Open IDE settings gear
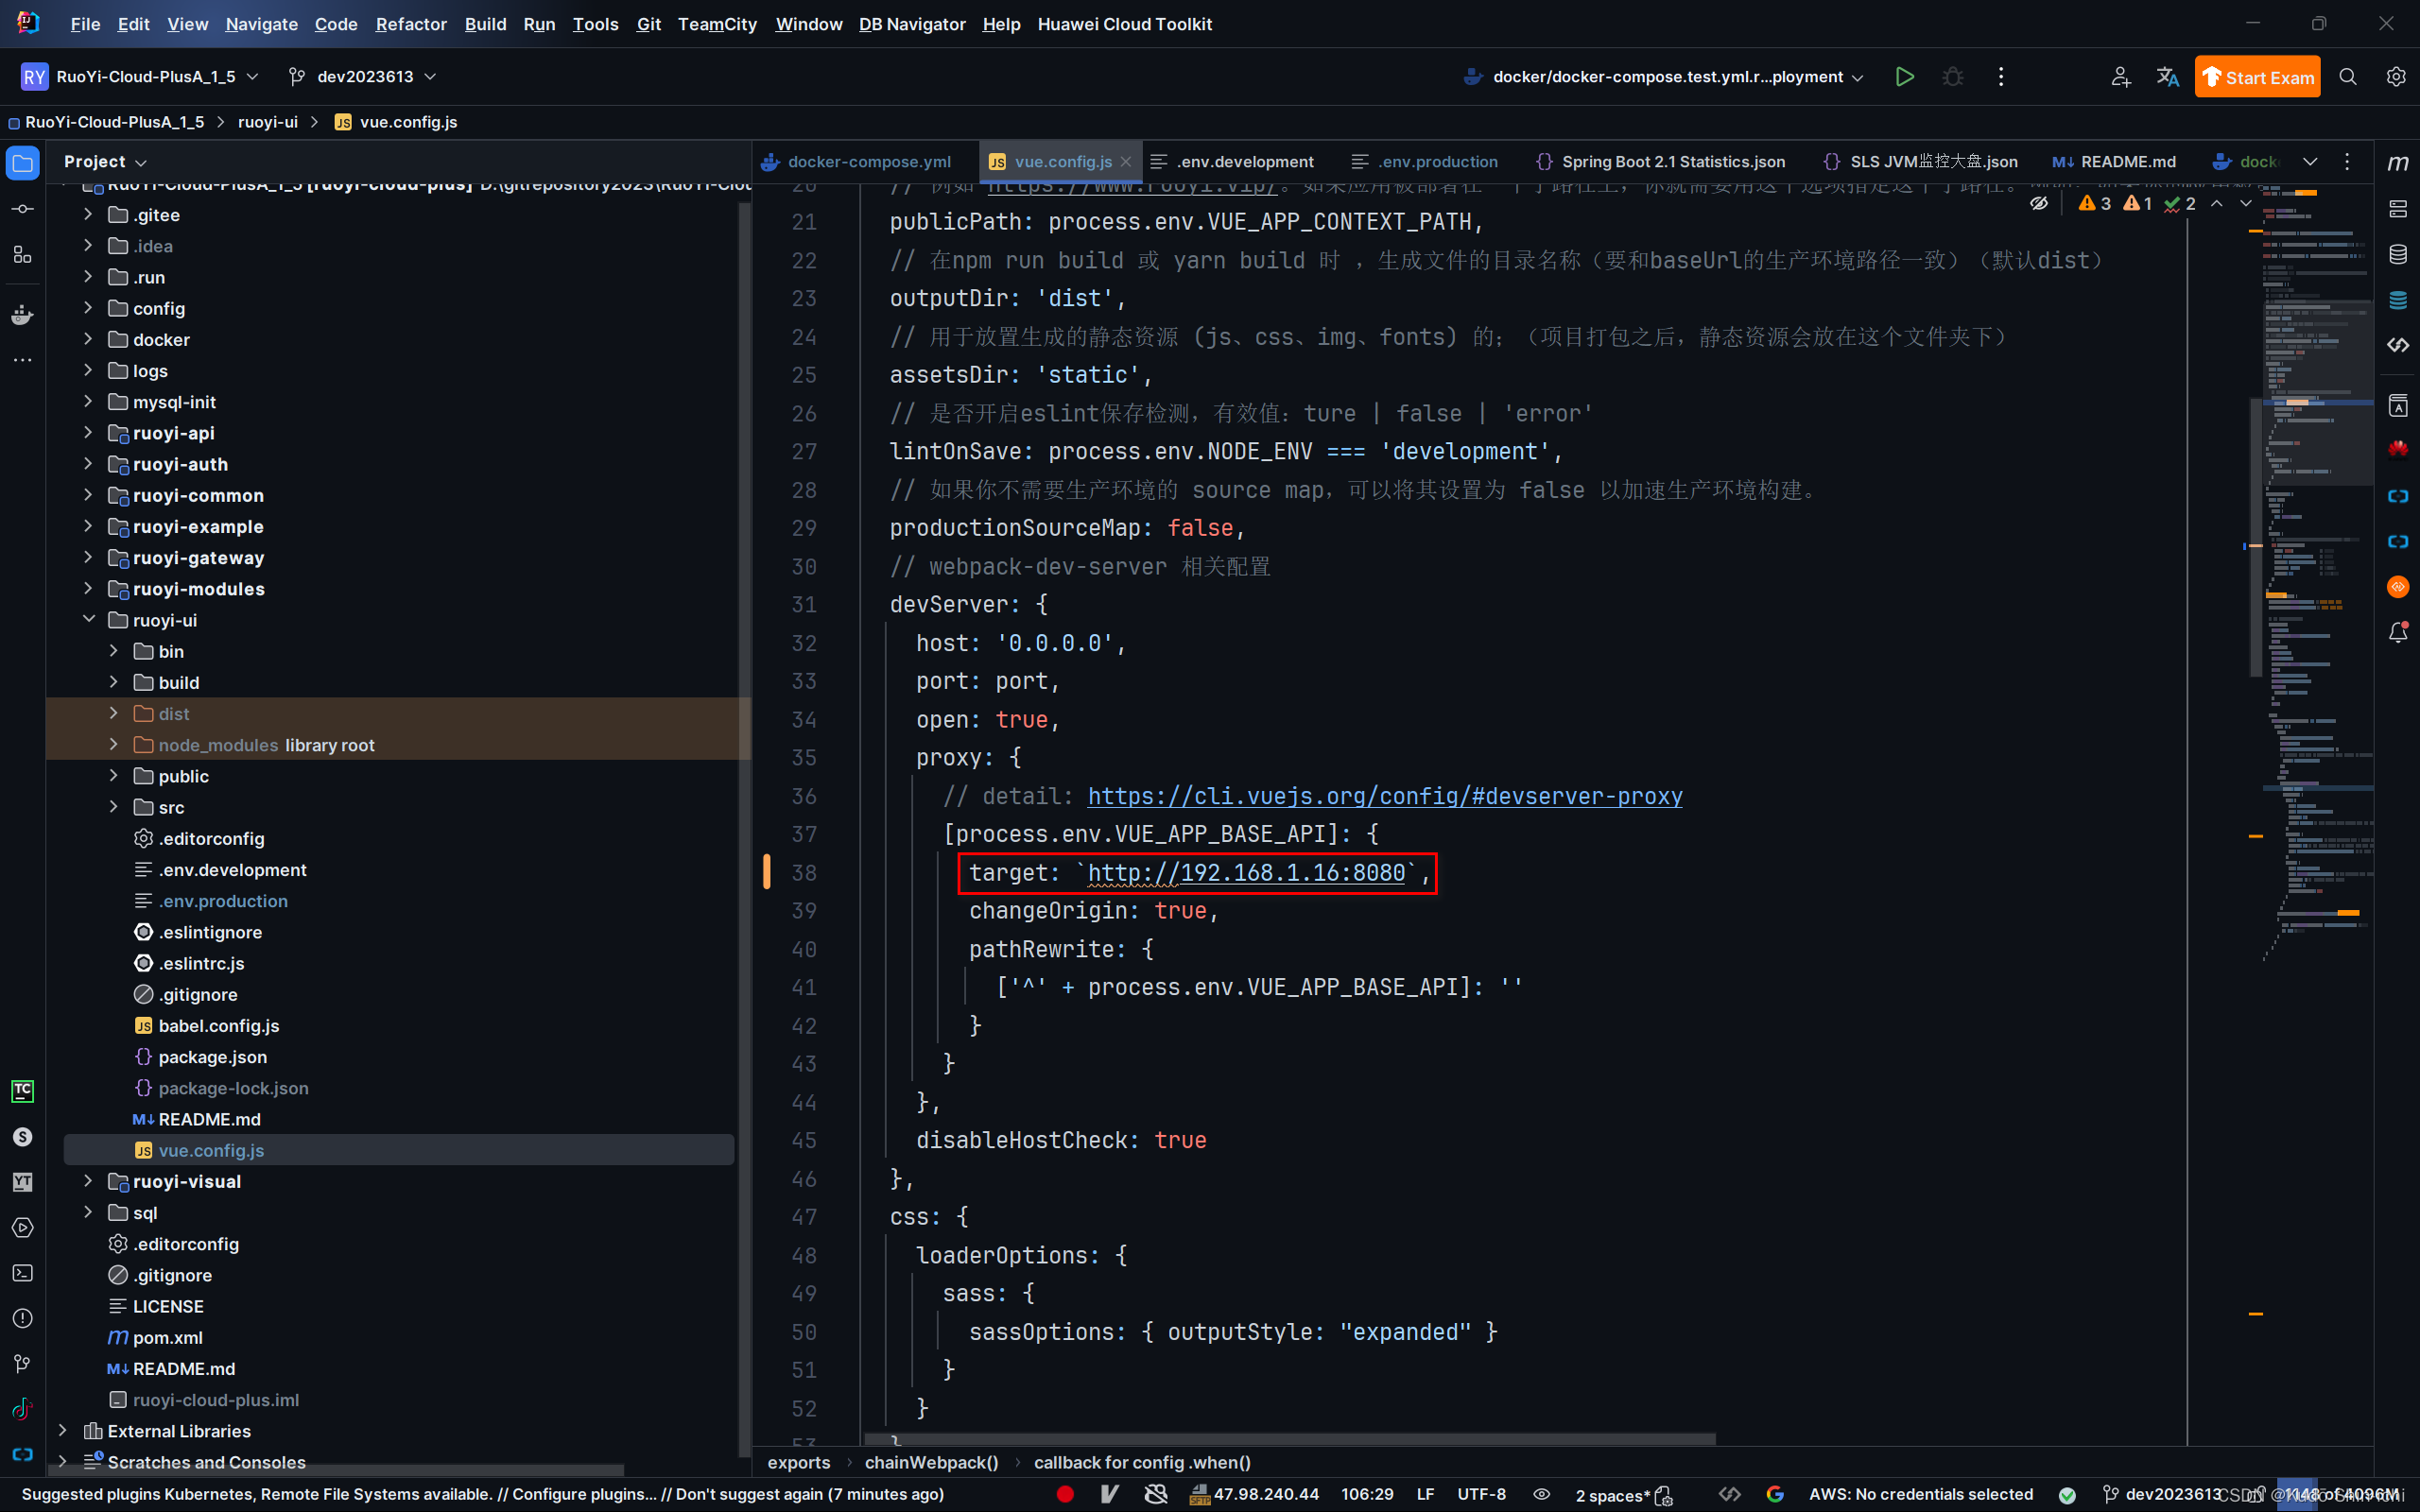 (x=2396, y=77)
